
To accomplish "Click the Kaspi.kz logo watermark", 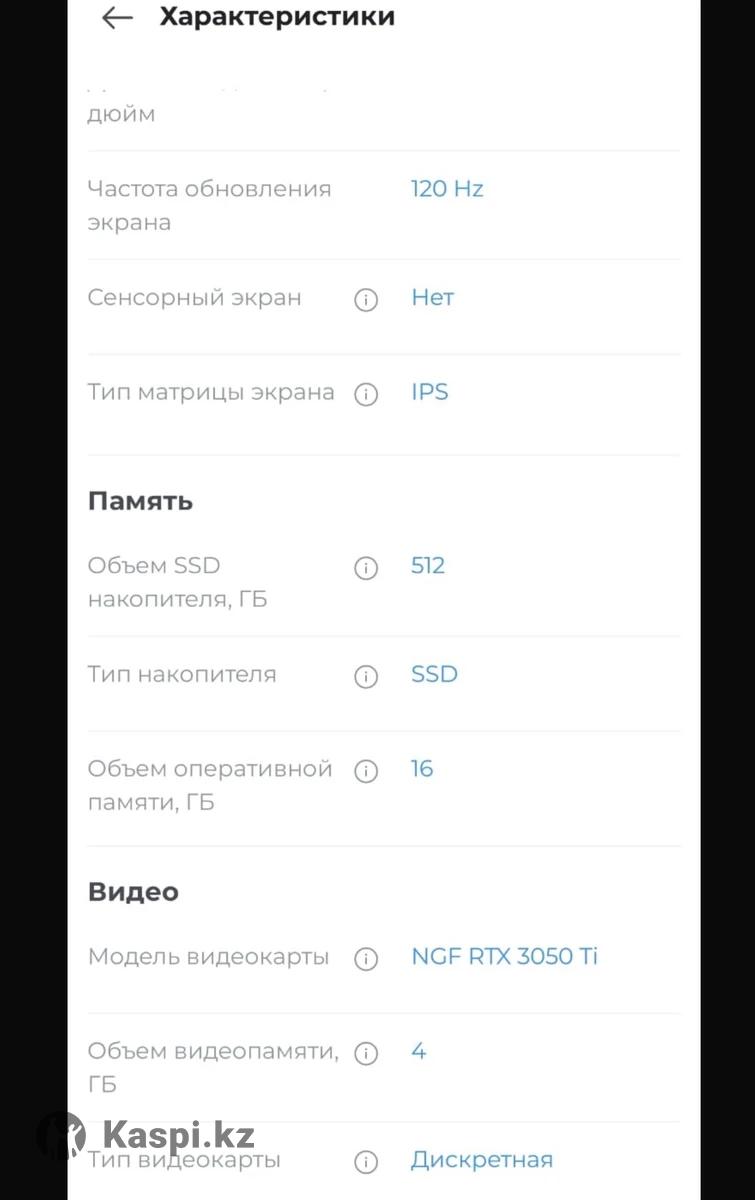I will click(x=147, y=1136).
